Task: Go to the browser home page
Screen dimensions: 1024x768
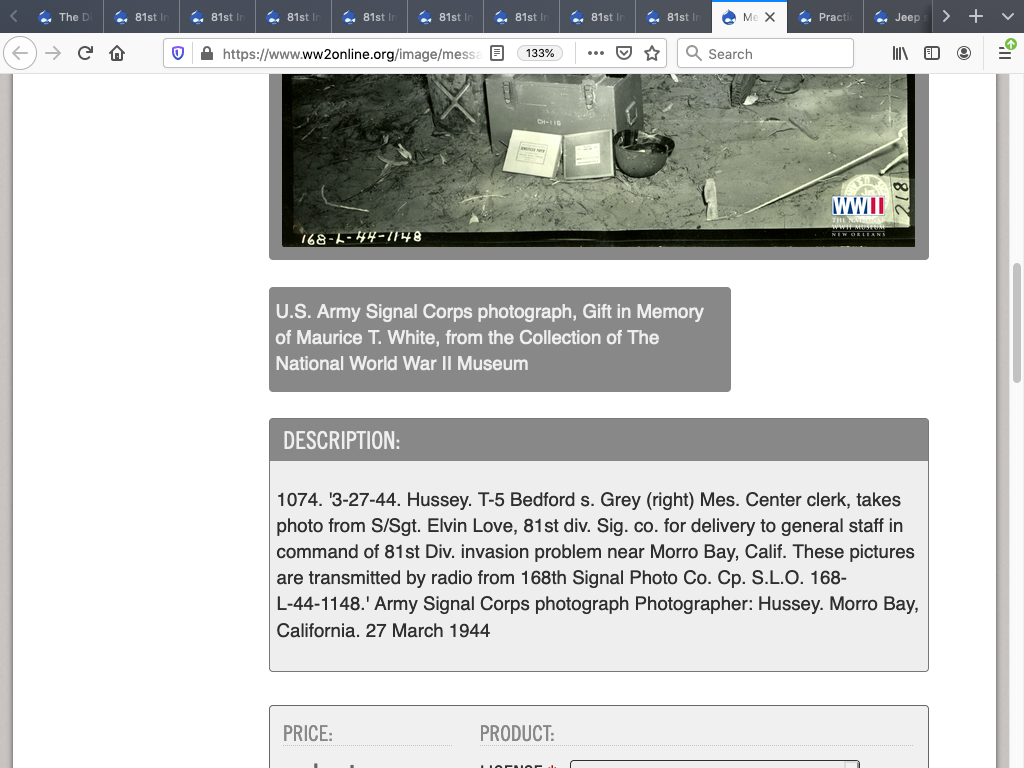Action: point(117,54)
